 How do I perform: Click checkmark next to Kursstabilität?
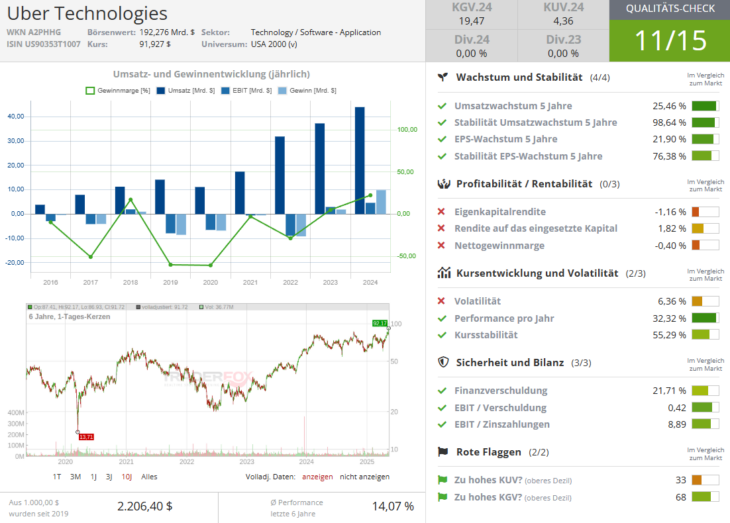click(442, 335)
